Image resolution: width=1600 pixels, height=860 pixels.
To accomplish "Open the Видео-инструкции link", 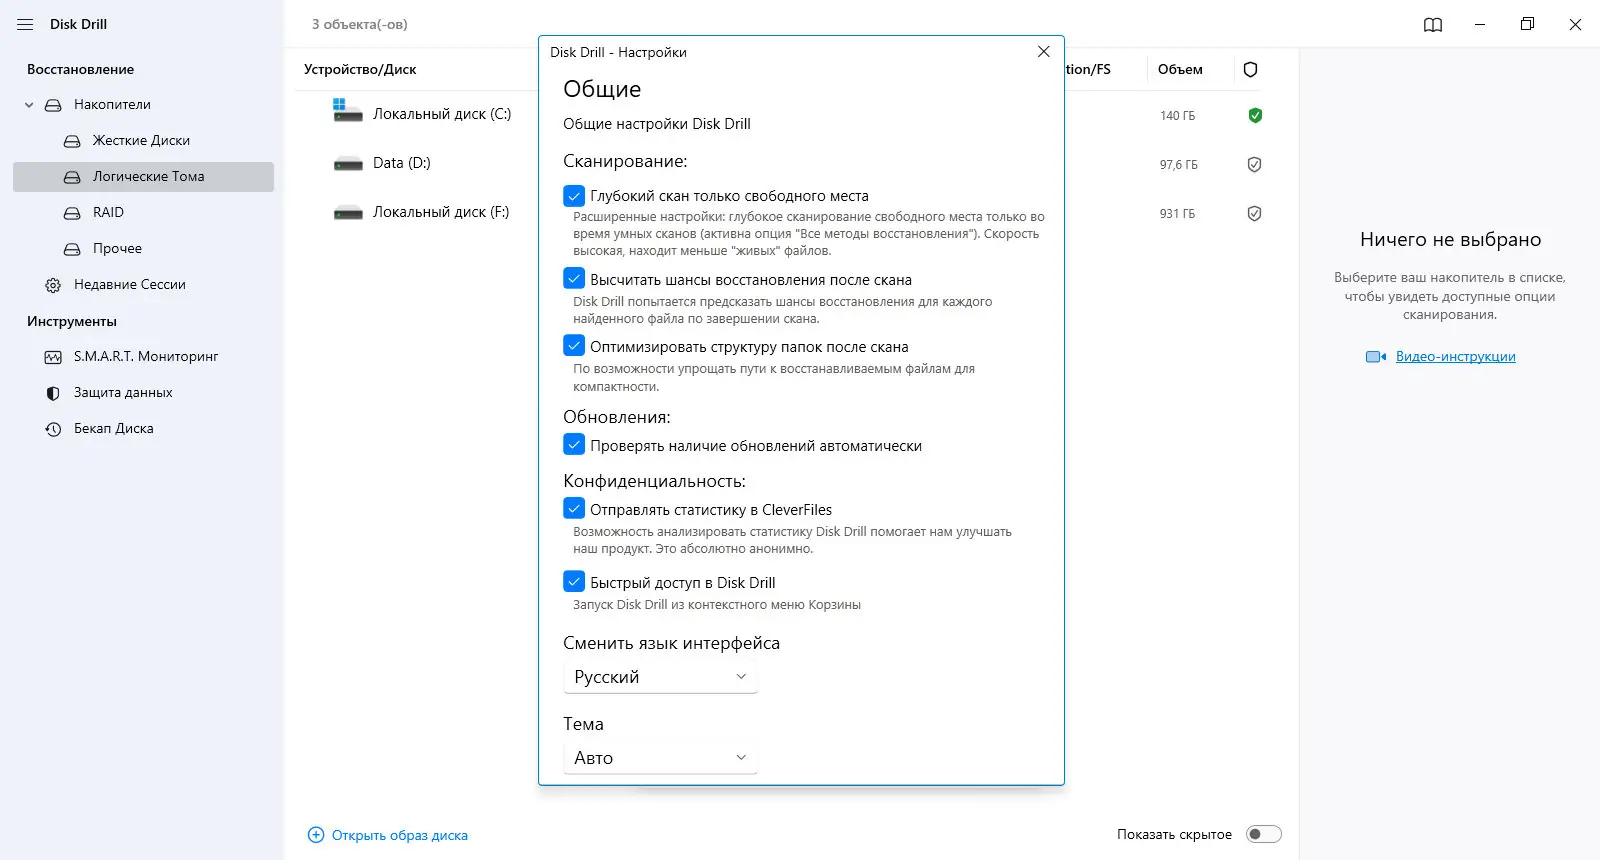I will coord(1456,357).
